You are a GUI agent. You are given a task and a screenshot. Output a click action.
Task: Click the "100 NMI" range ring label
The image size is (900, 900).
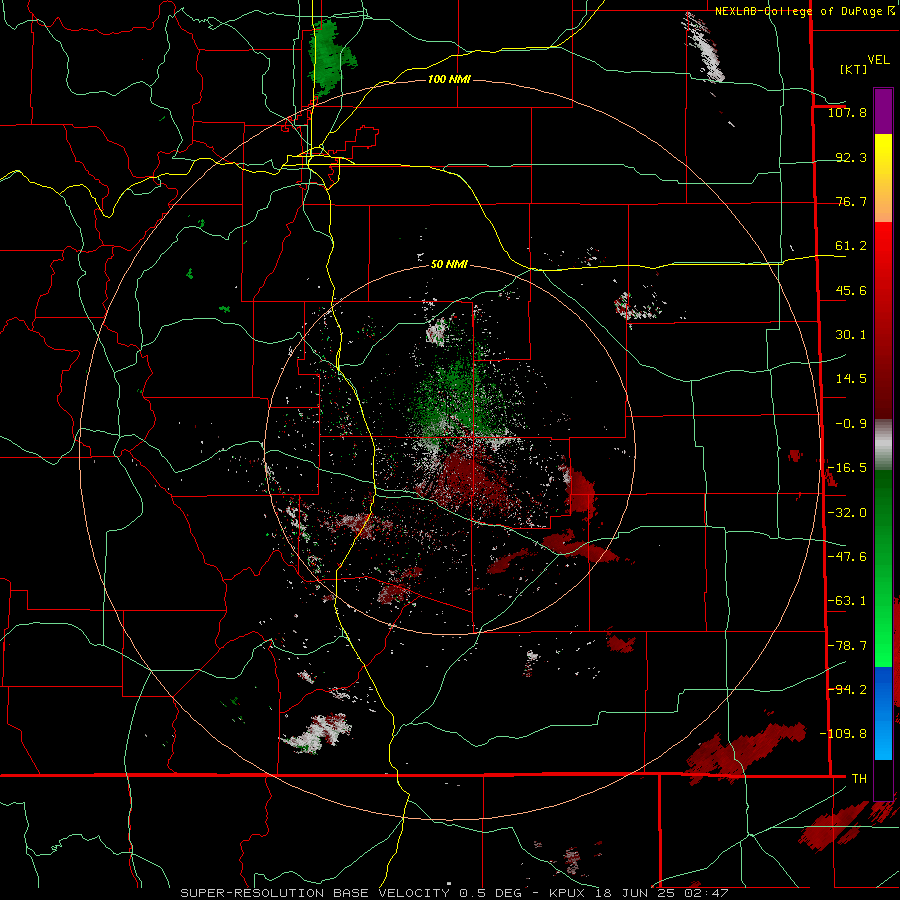pos(449,79)
